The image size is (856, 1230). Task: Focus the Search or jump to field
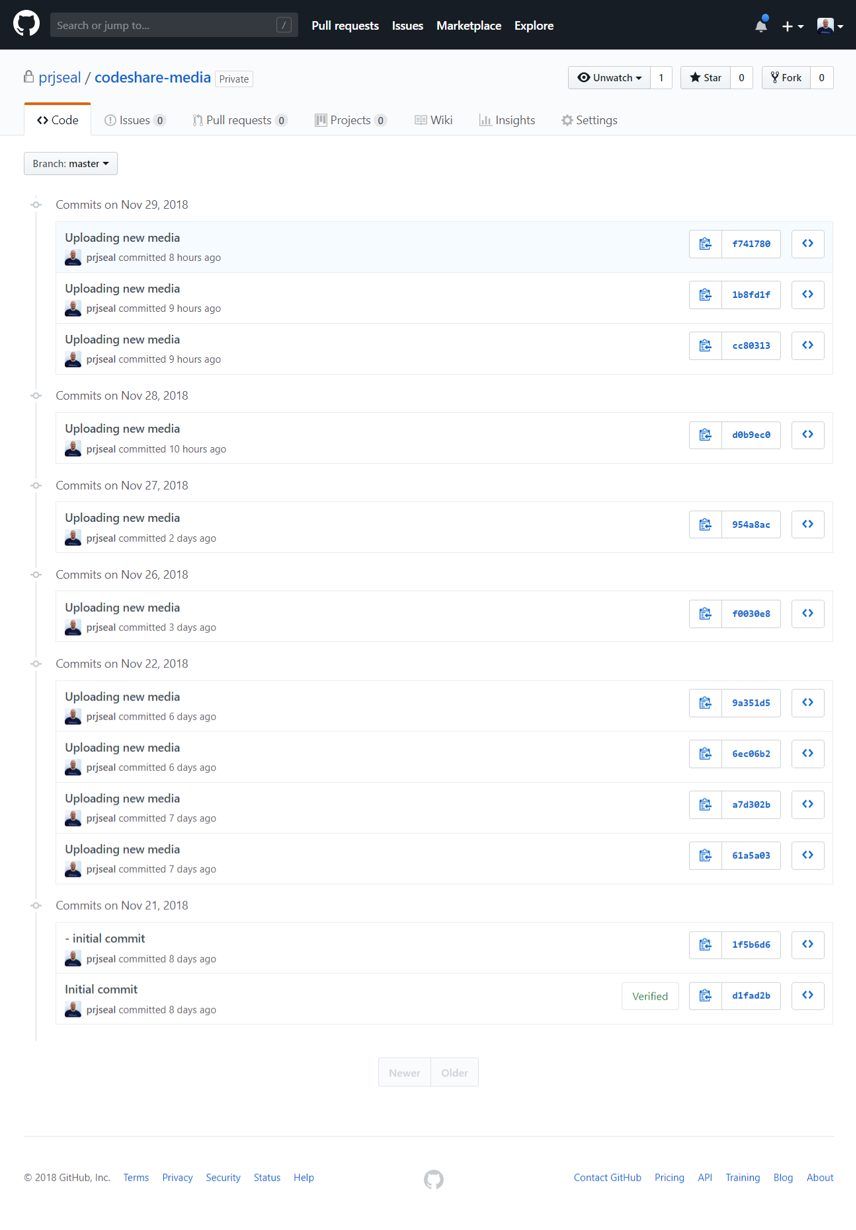point(165,25)
